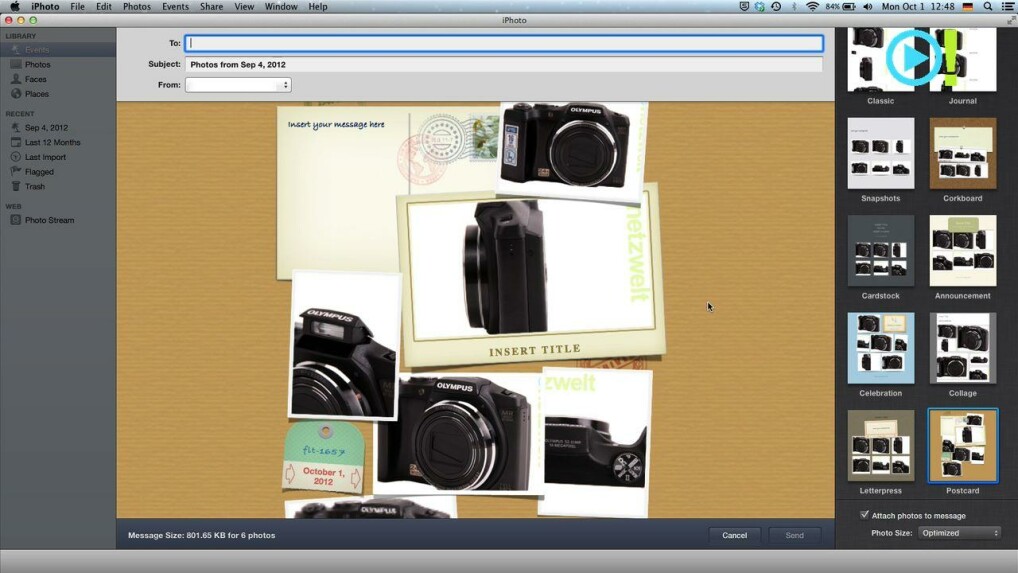Open the Share menu
This screenshot has height=573, width=1018.
[211, 7]
